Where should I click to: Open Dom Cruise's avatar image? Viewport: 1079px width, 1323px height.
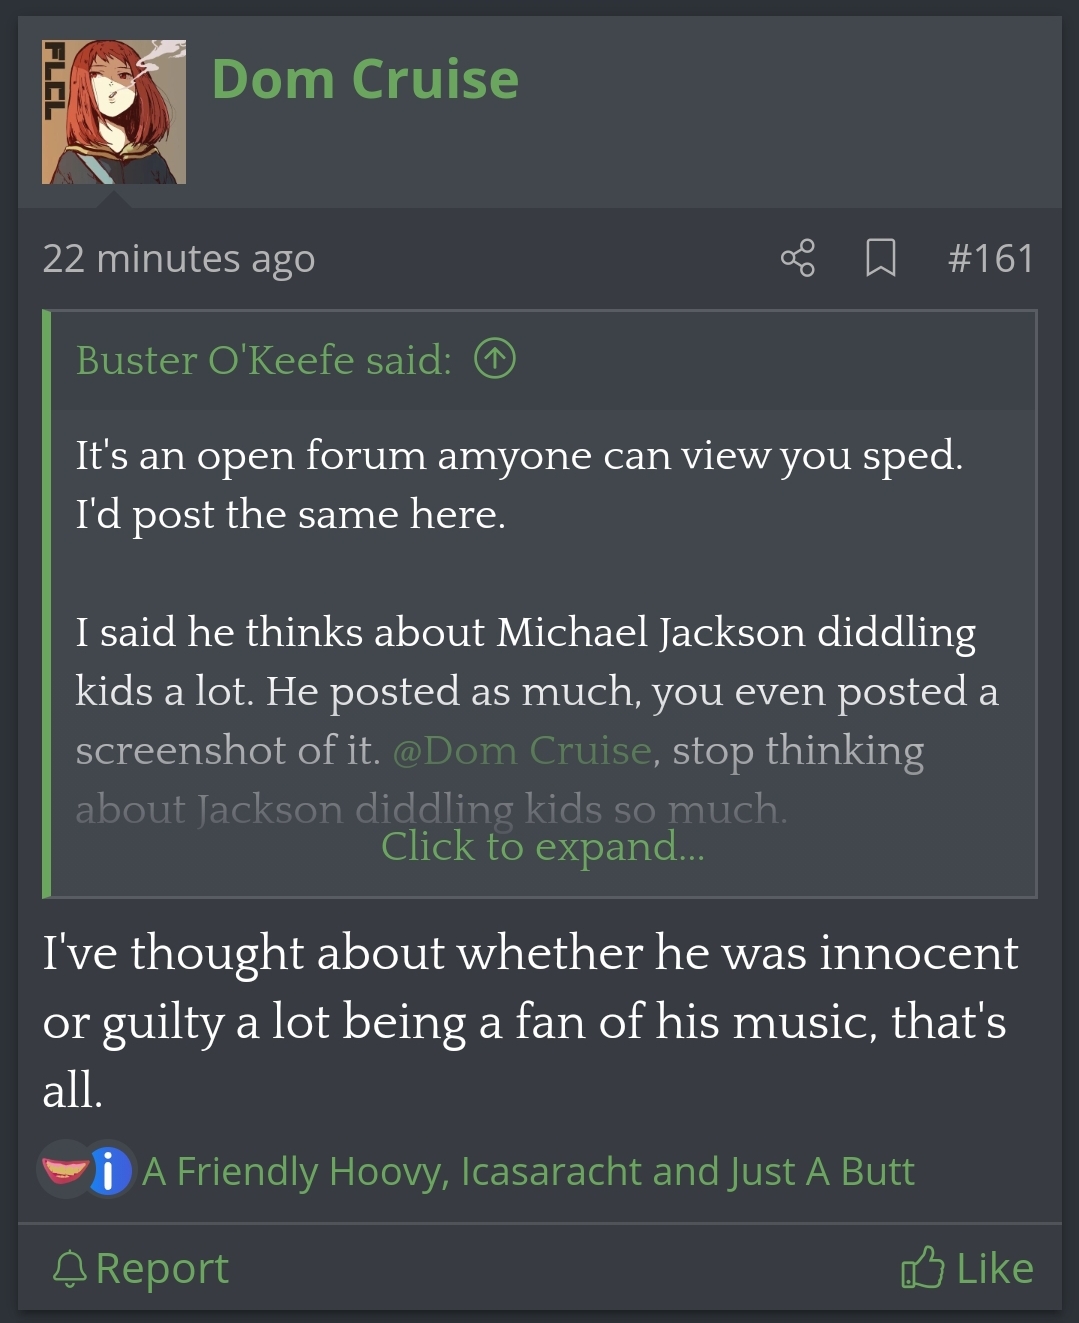(114, 112)
